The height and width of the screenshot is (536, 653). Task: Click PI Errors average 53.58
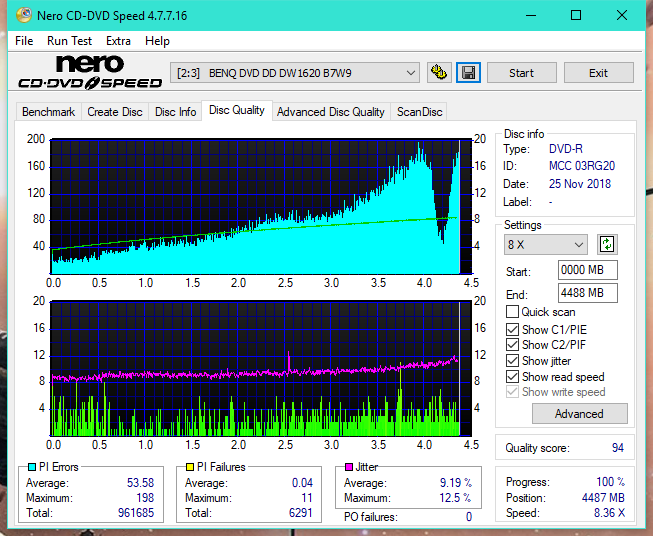[x=140, y=483]
